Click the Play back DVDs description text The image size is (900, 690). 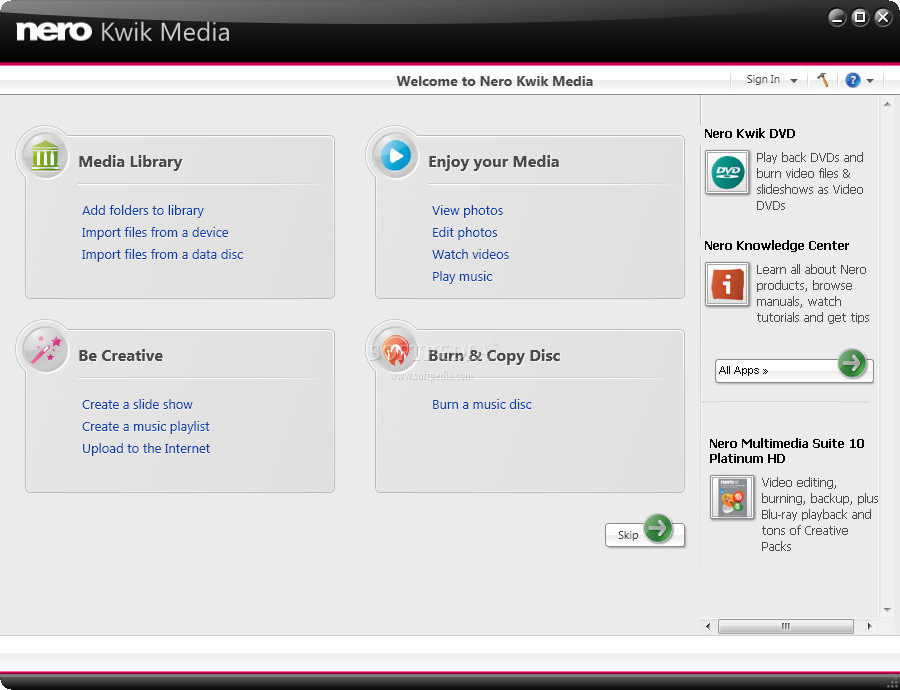point(810,181)
